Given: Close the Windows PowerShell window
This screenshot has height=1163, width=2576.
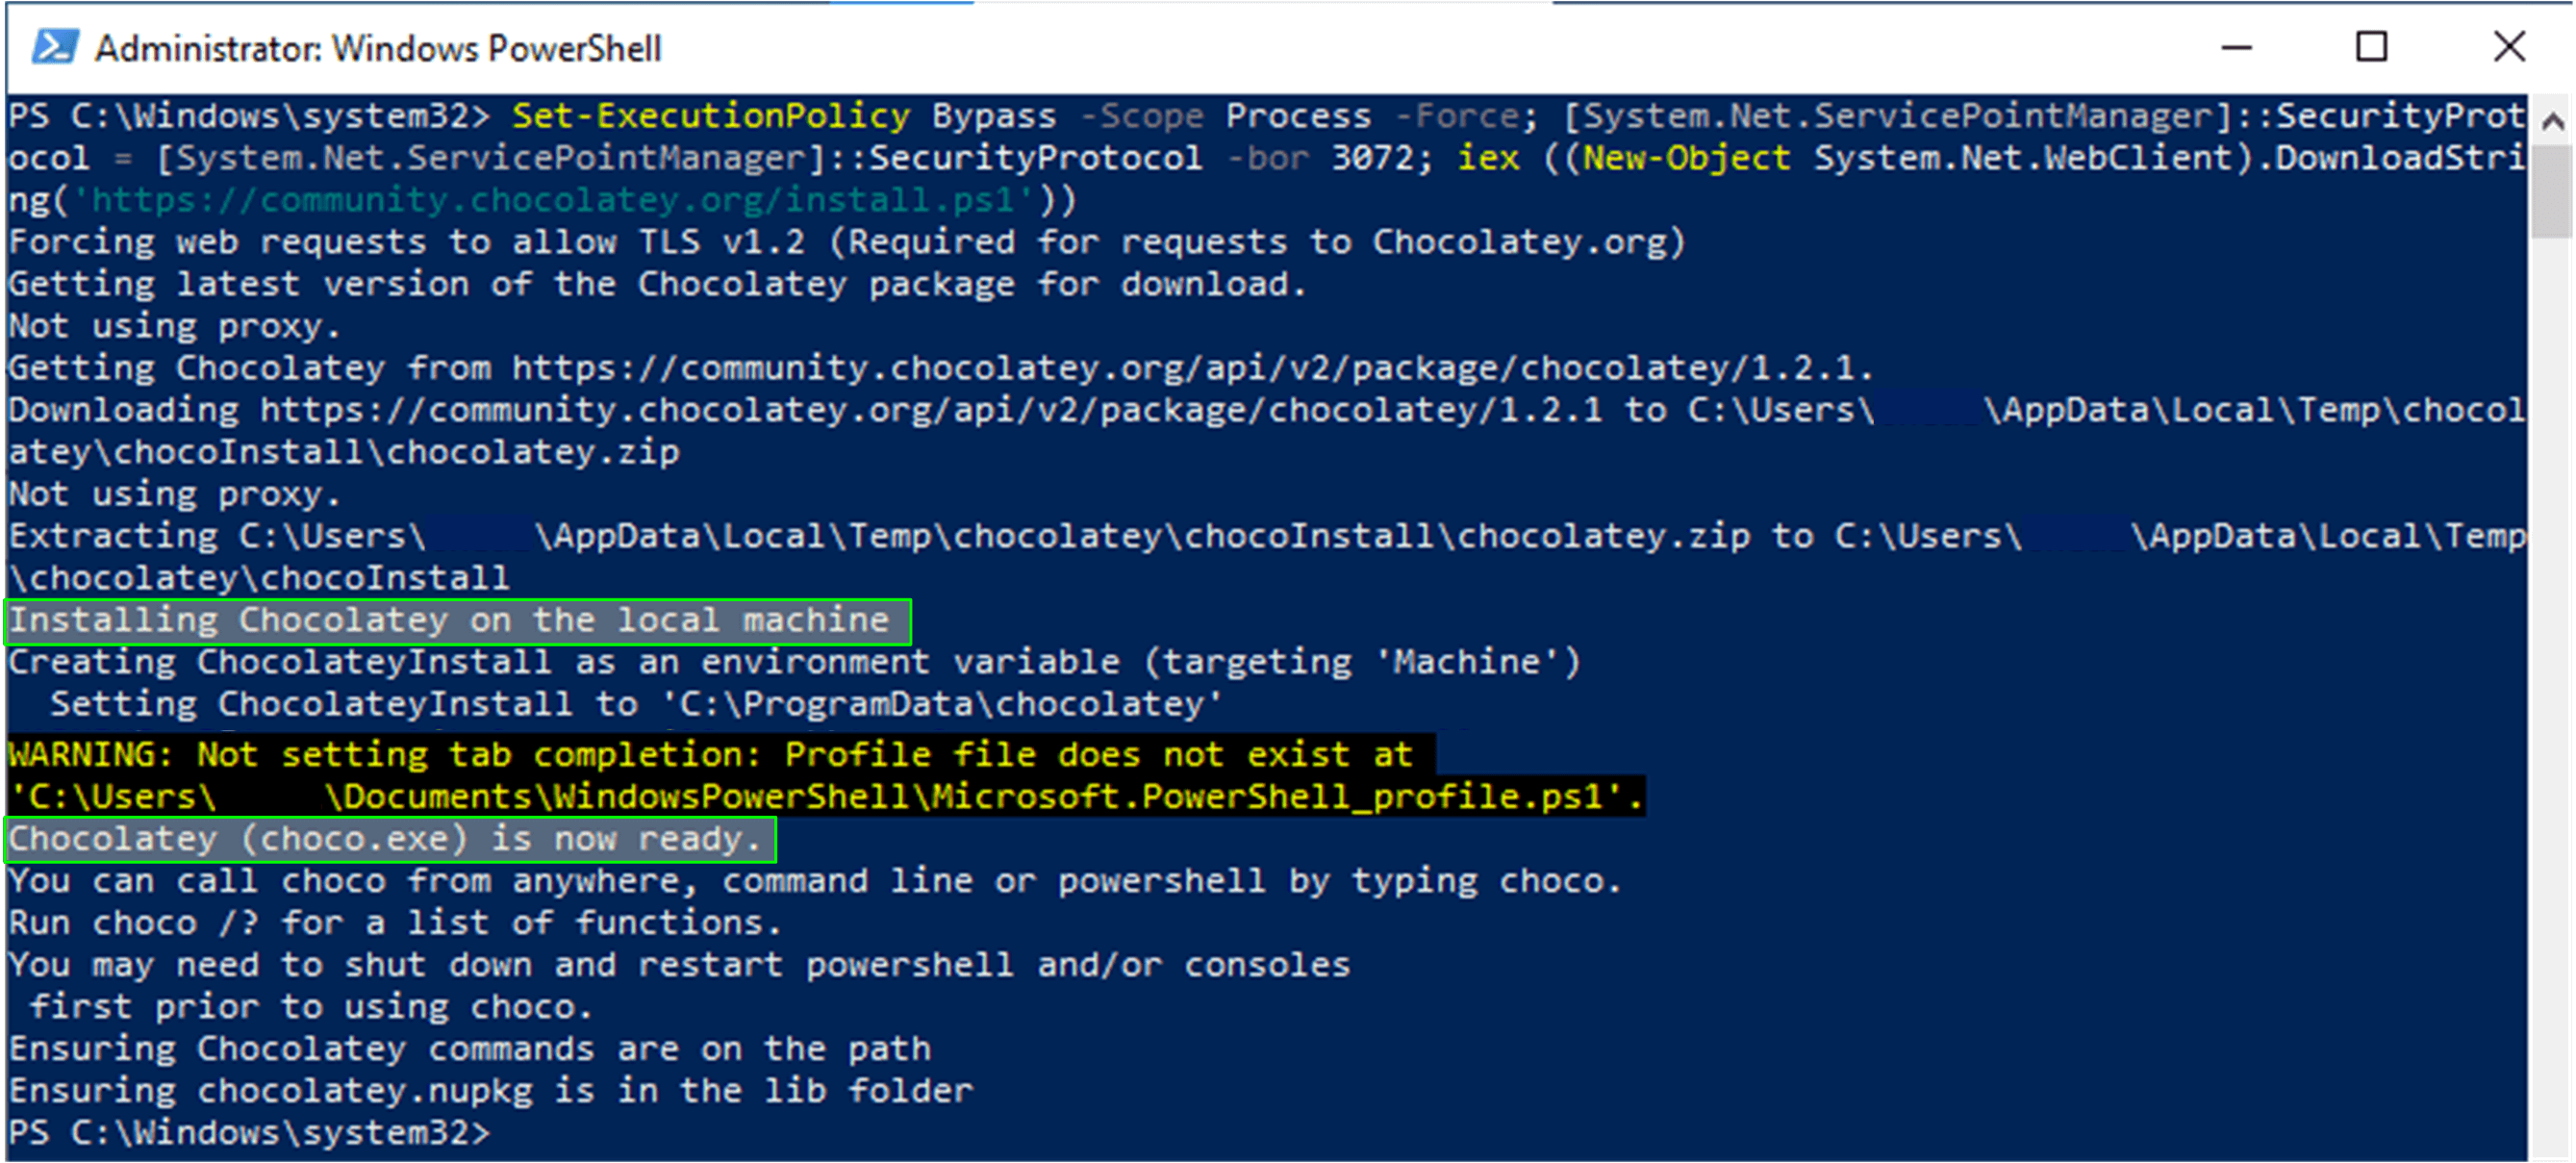Looking at the screenshot, I should pos(2508,47).
